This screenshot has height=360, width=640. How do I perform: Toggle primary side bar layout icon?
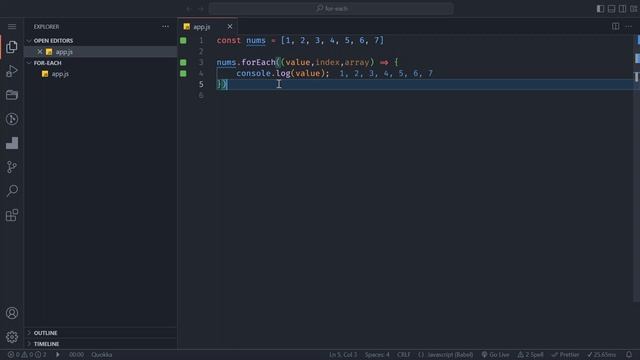[x=600, y=9]
